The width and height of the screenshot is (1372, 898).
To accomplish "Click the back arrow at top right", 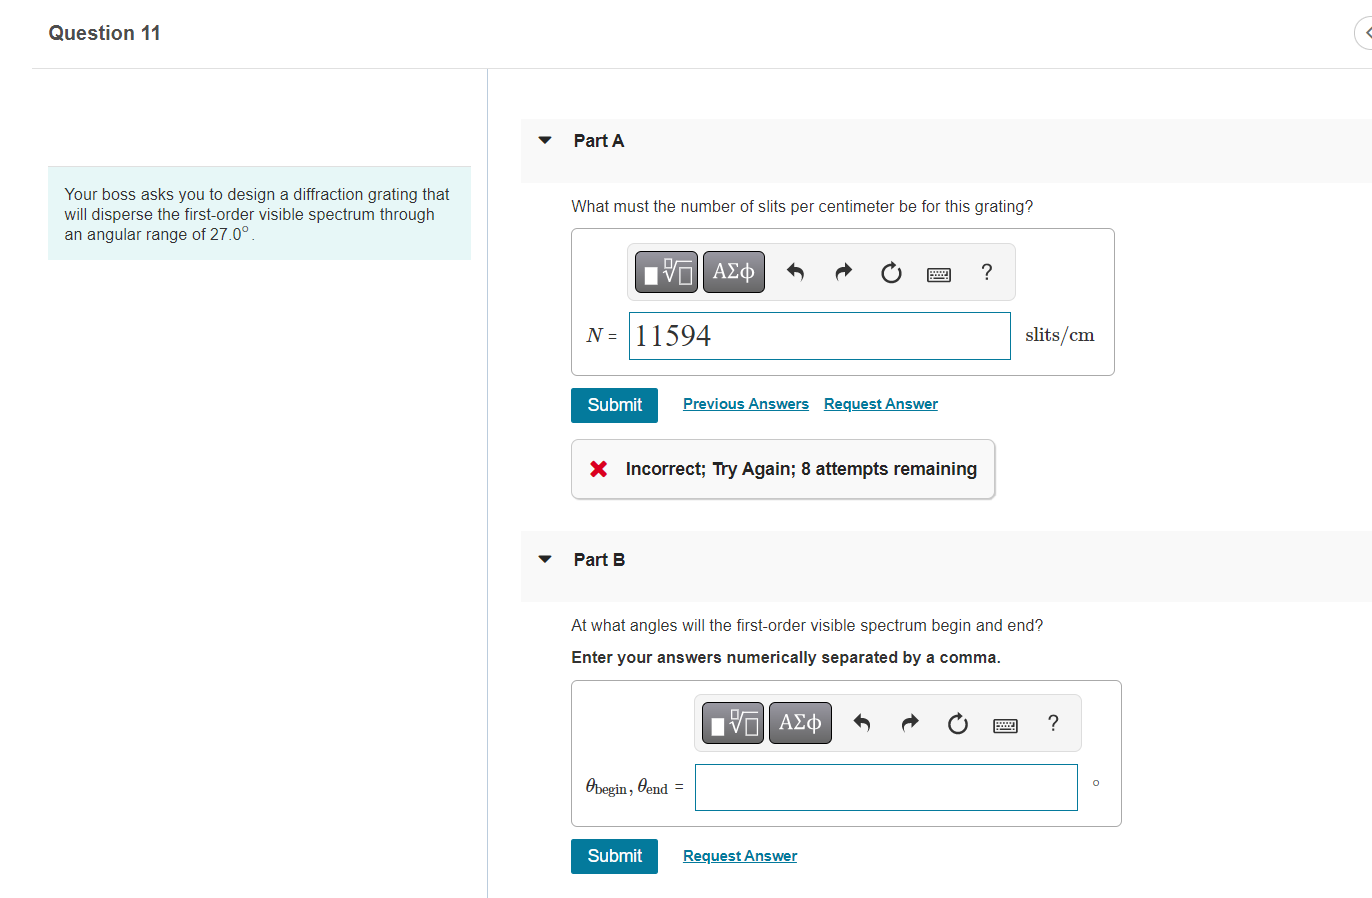I will click(x=1365, y=33).
